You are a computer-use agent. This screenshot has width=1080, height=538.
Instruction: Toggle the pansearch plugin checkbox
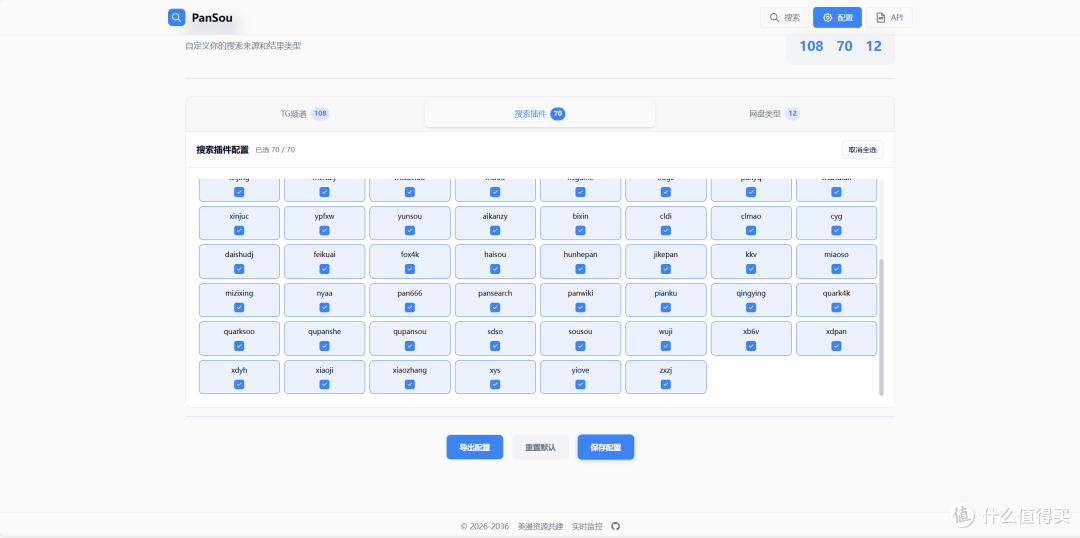pyautogui.click(x=495, y=307)
